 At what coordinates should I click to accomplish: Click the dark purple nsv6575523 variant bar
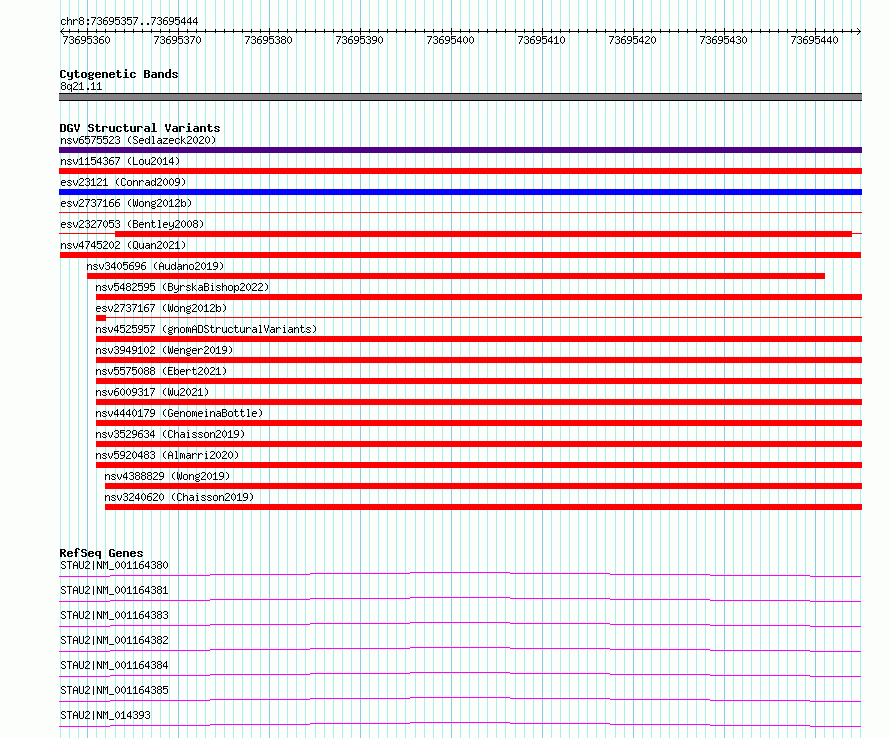pyautogui.click(x=460, y=150)
